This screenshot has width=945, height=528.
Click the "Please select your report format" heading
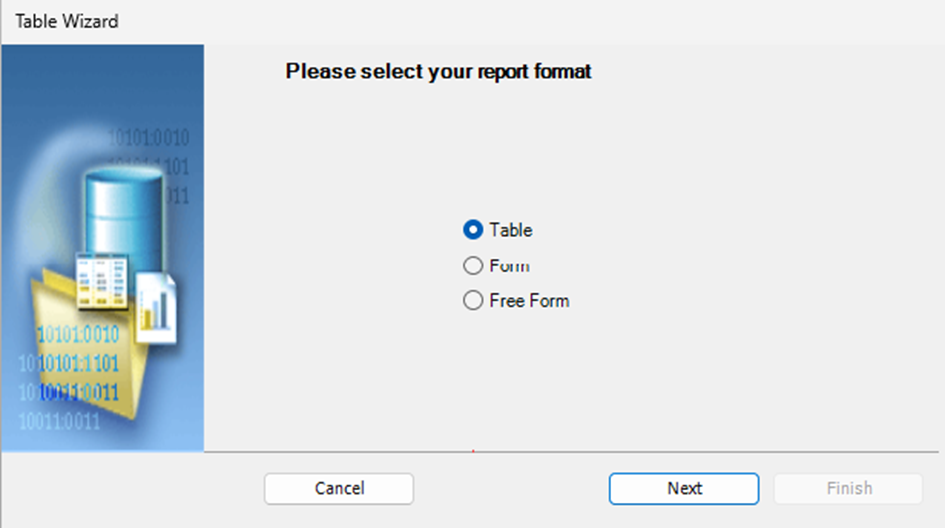(x=438, y=71)
